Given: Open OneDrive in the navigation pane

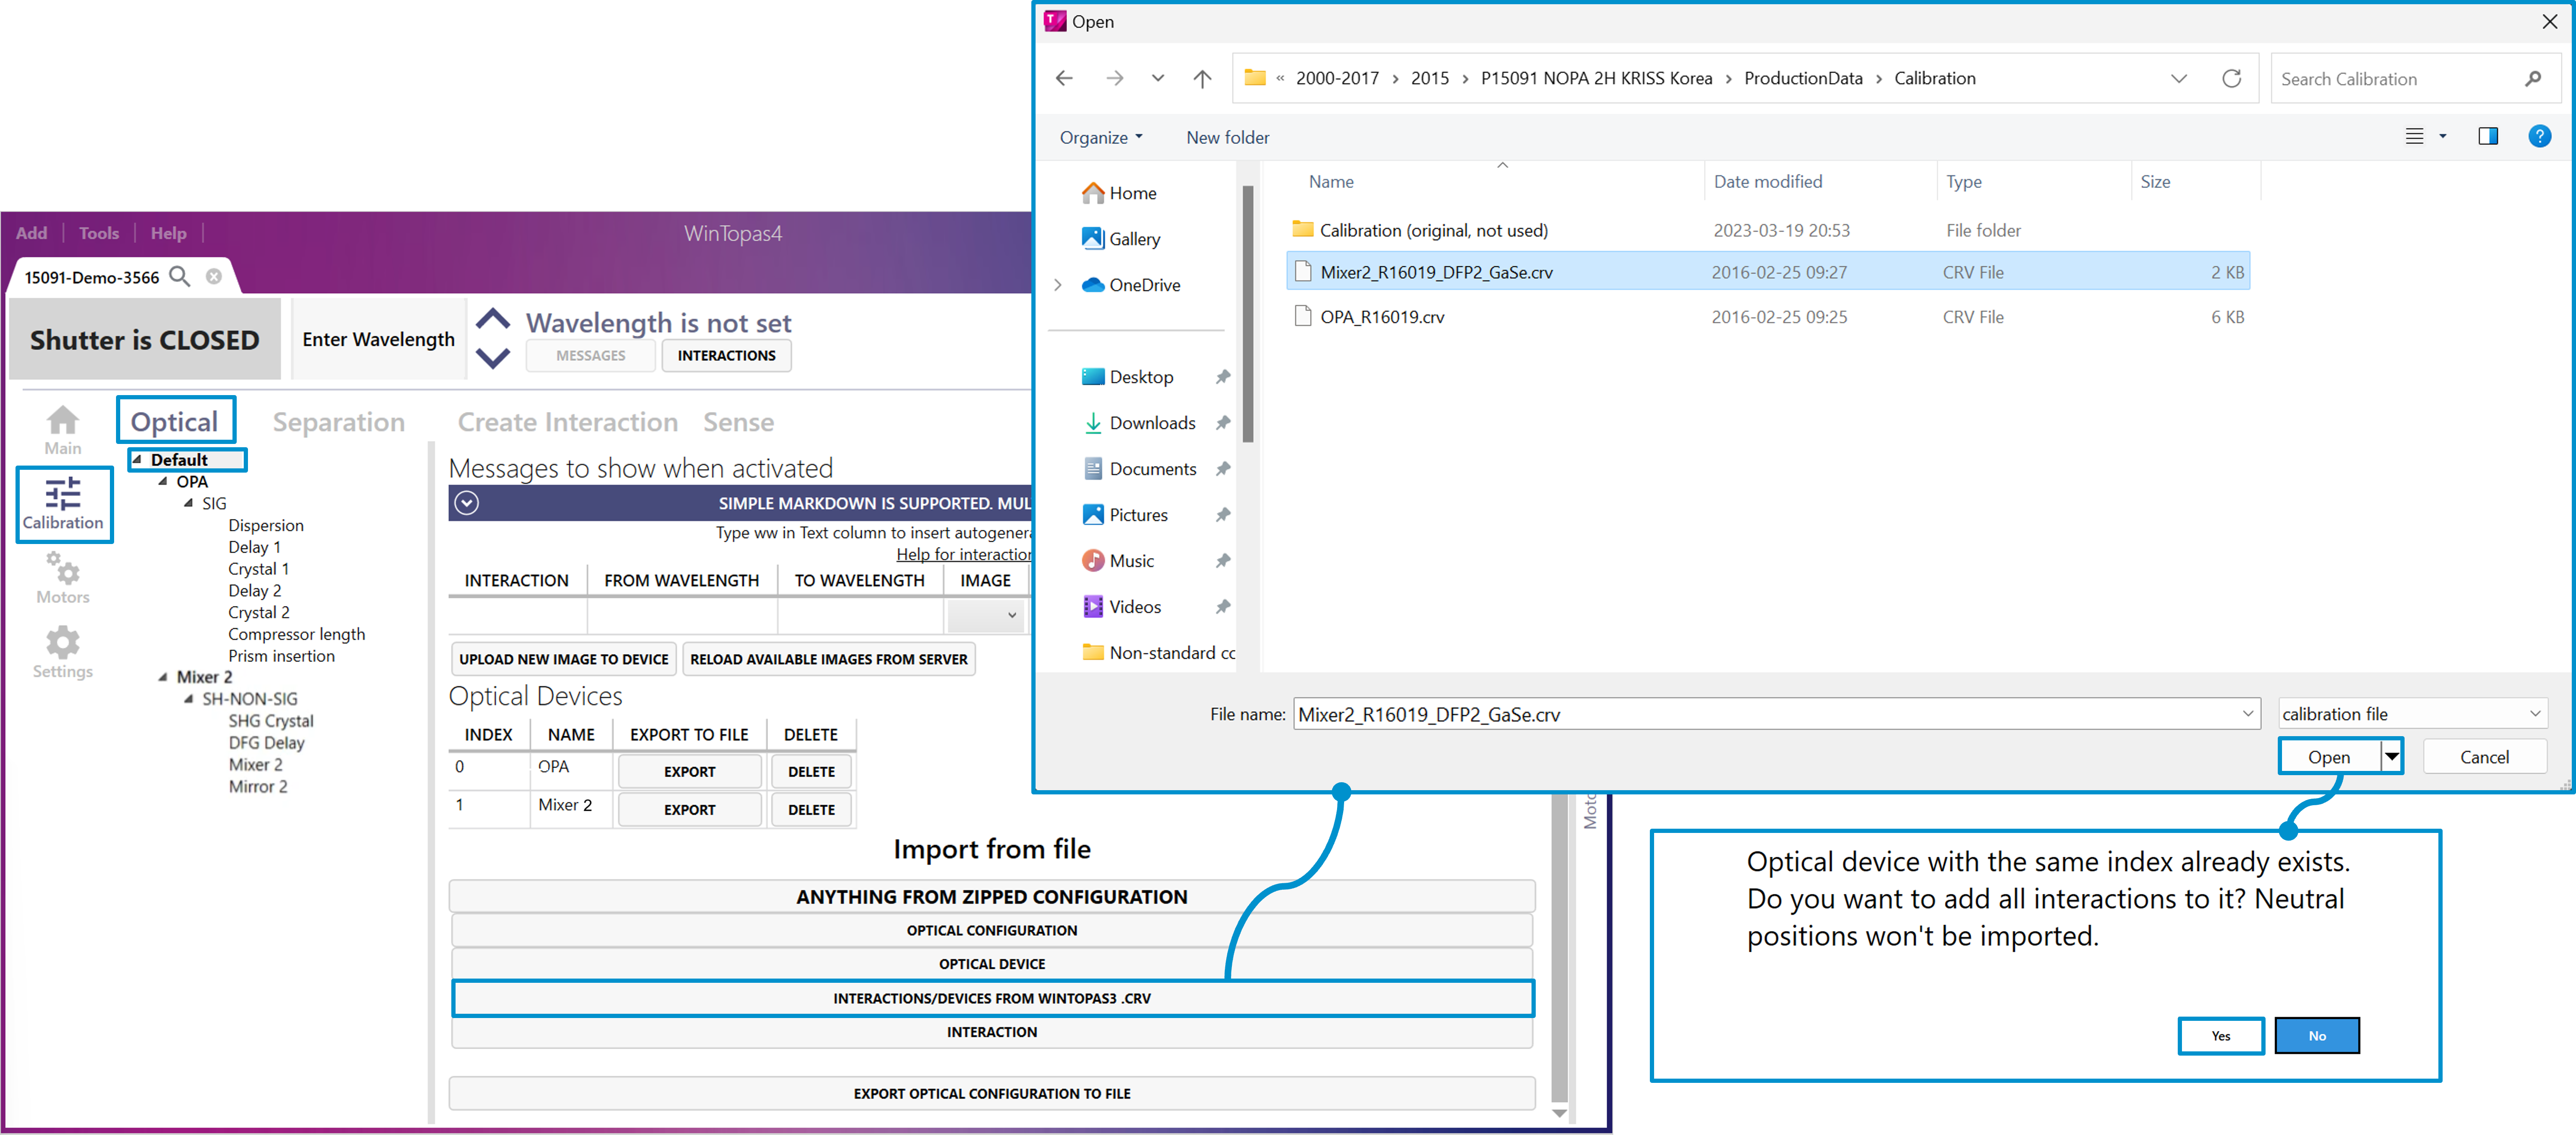Looking at the screenshot, I should tap(1132, 284).
